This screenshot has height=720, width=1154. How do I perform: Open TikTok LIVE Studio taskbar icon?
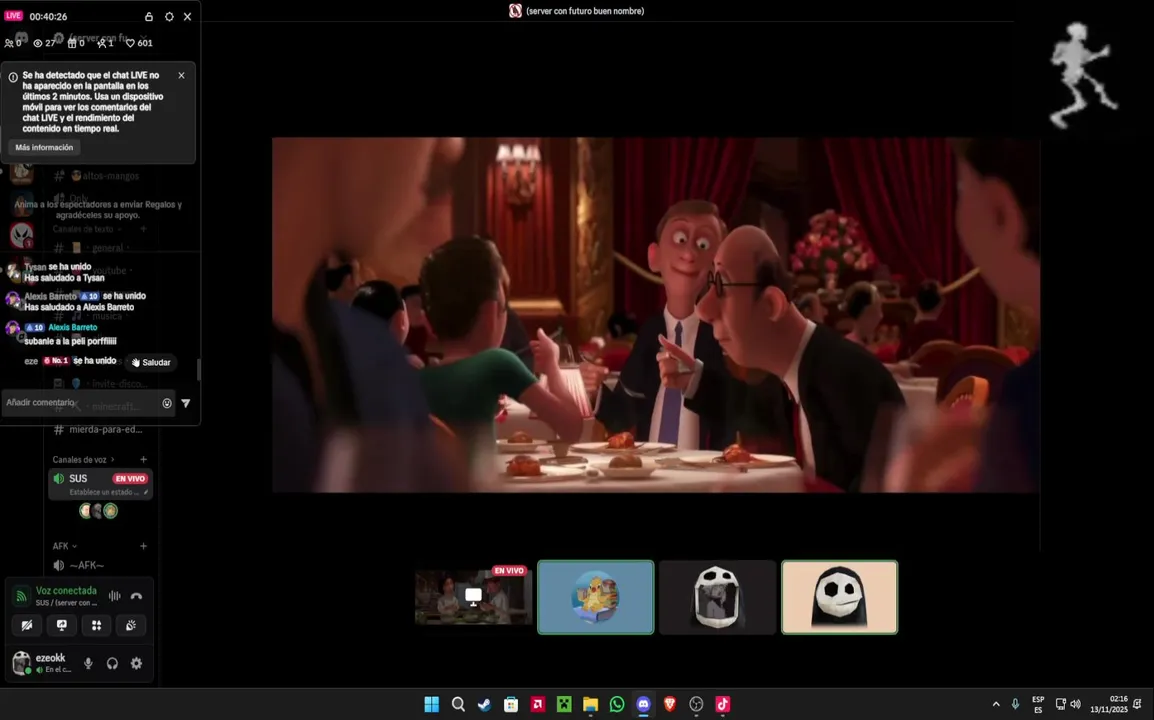pyautogui.click(x=723, y=705)
